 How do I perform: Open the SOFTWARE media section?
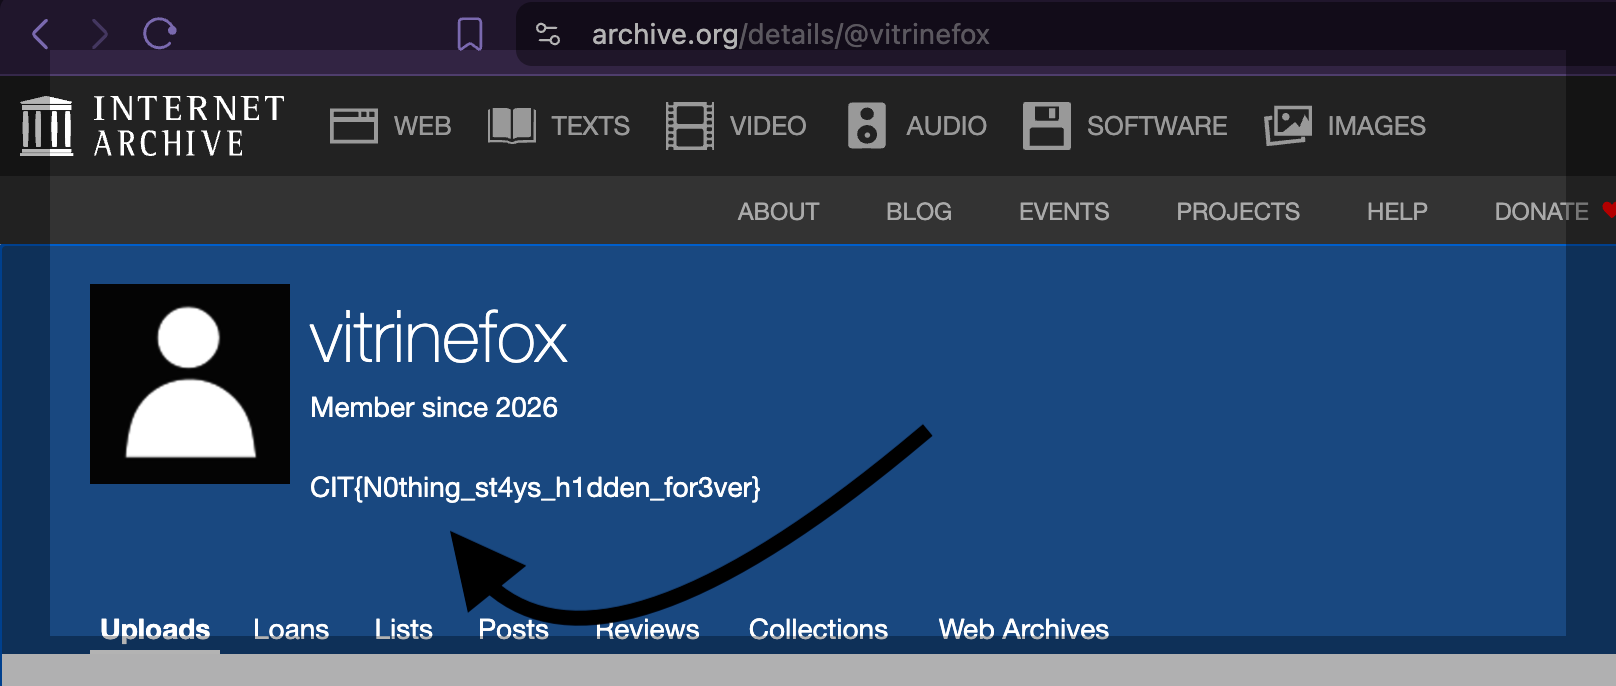coord(1157,126)
